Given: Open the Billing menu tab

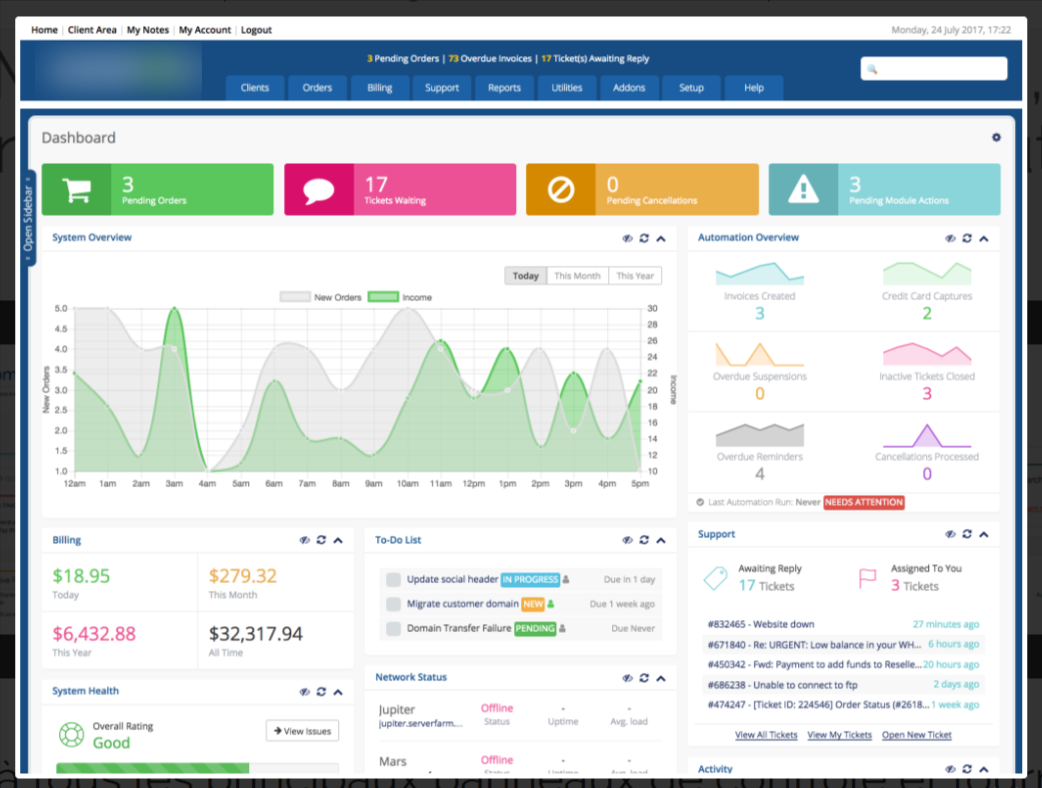Looking at the screenshot, I should (379, 88).
